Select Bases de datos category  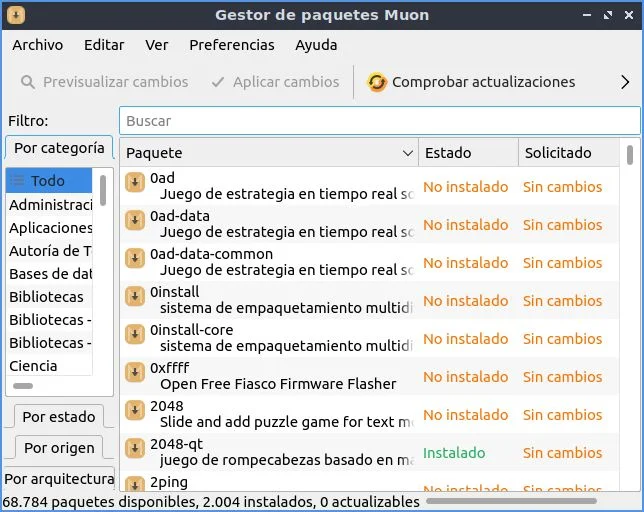pos(50,273)
